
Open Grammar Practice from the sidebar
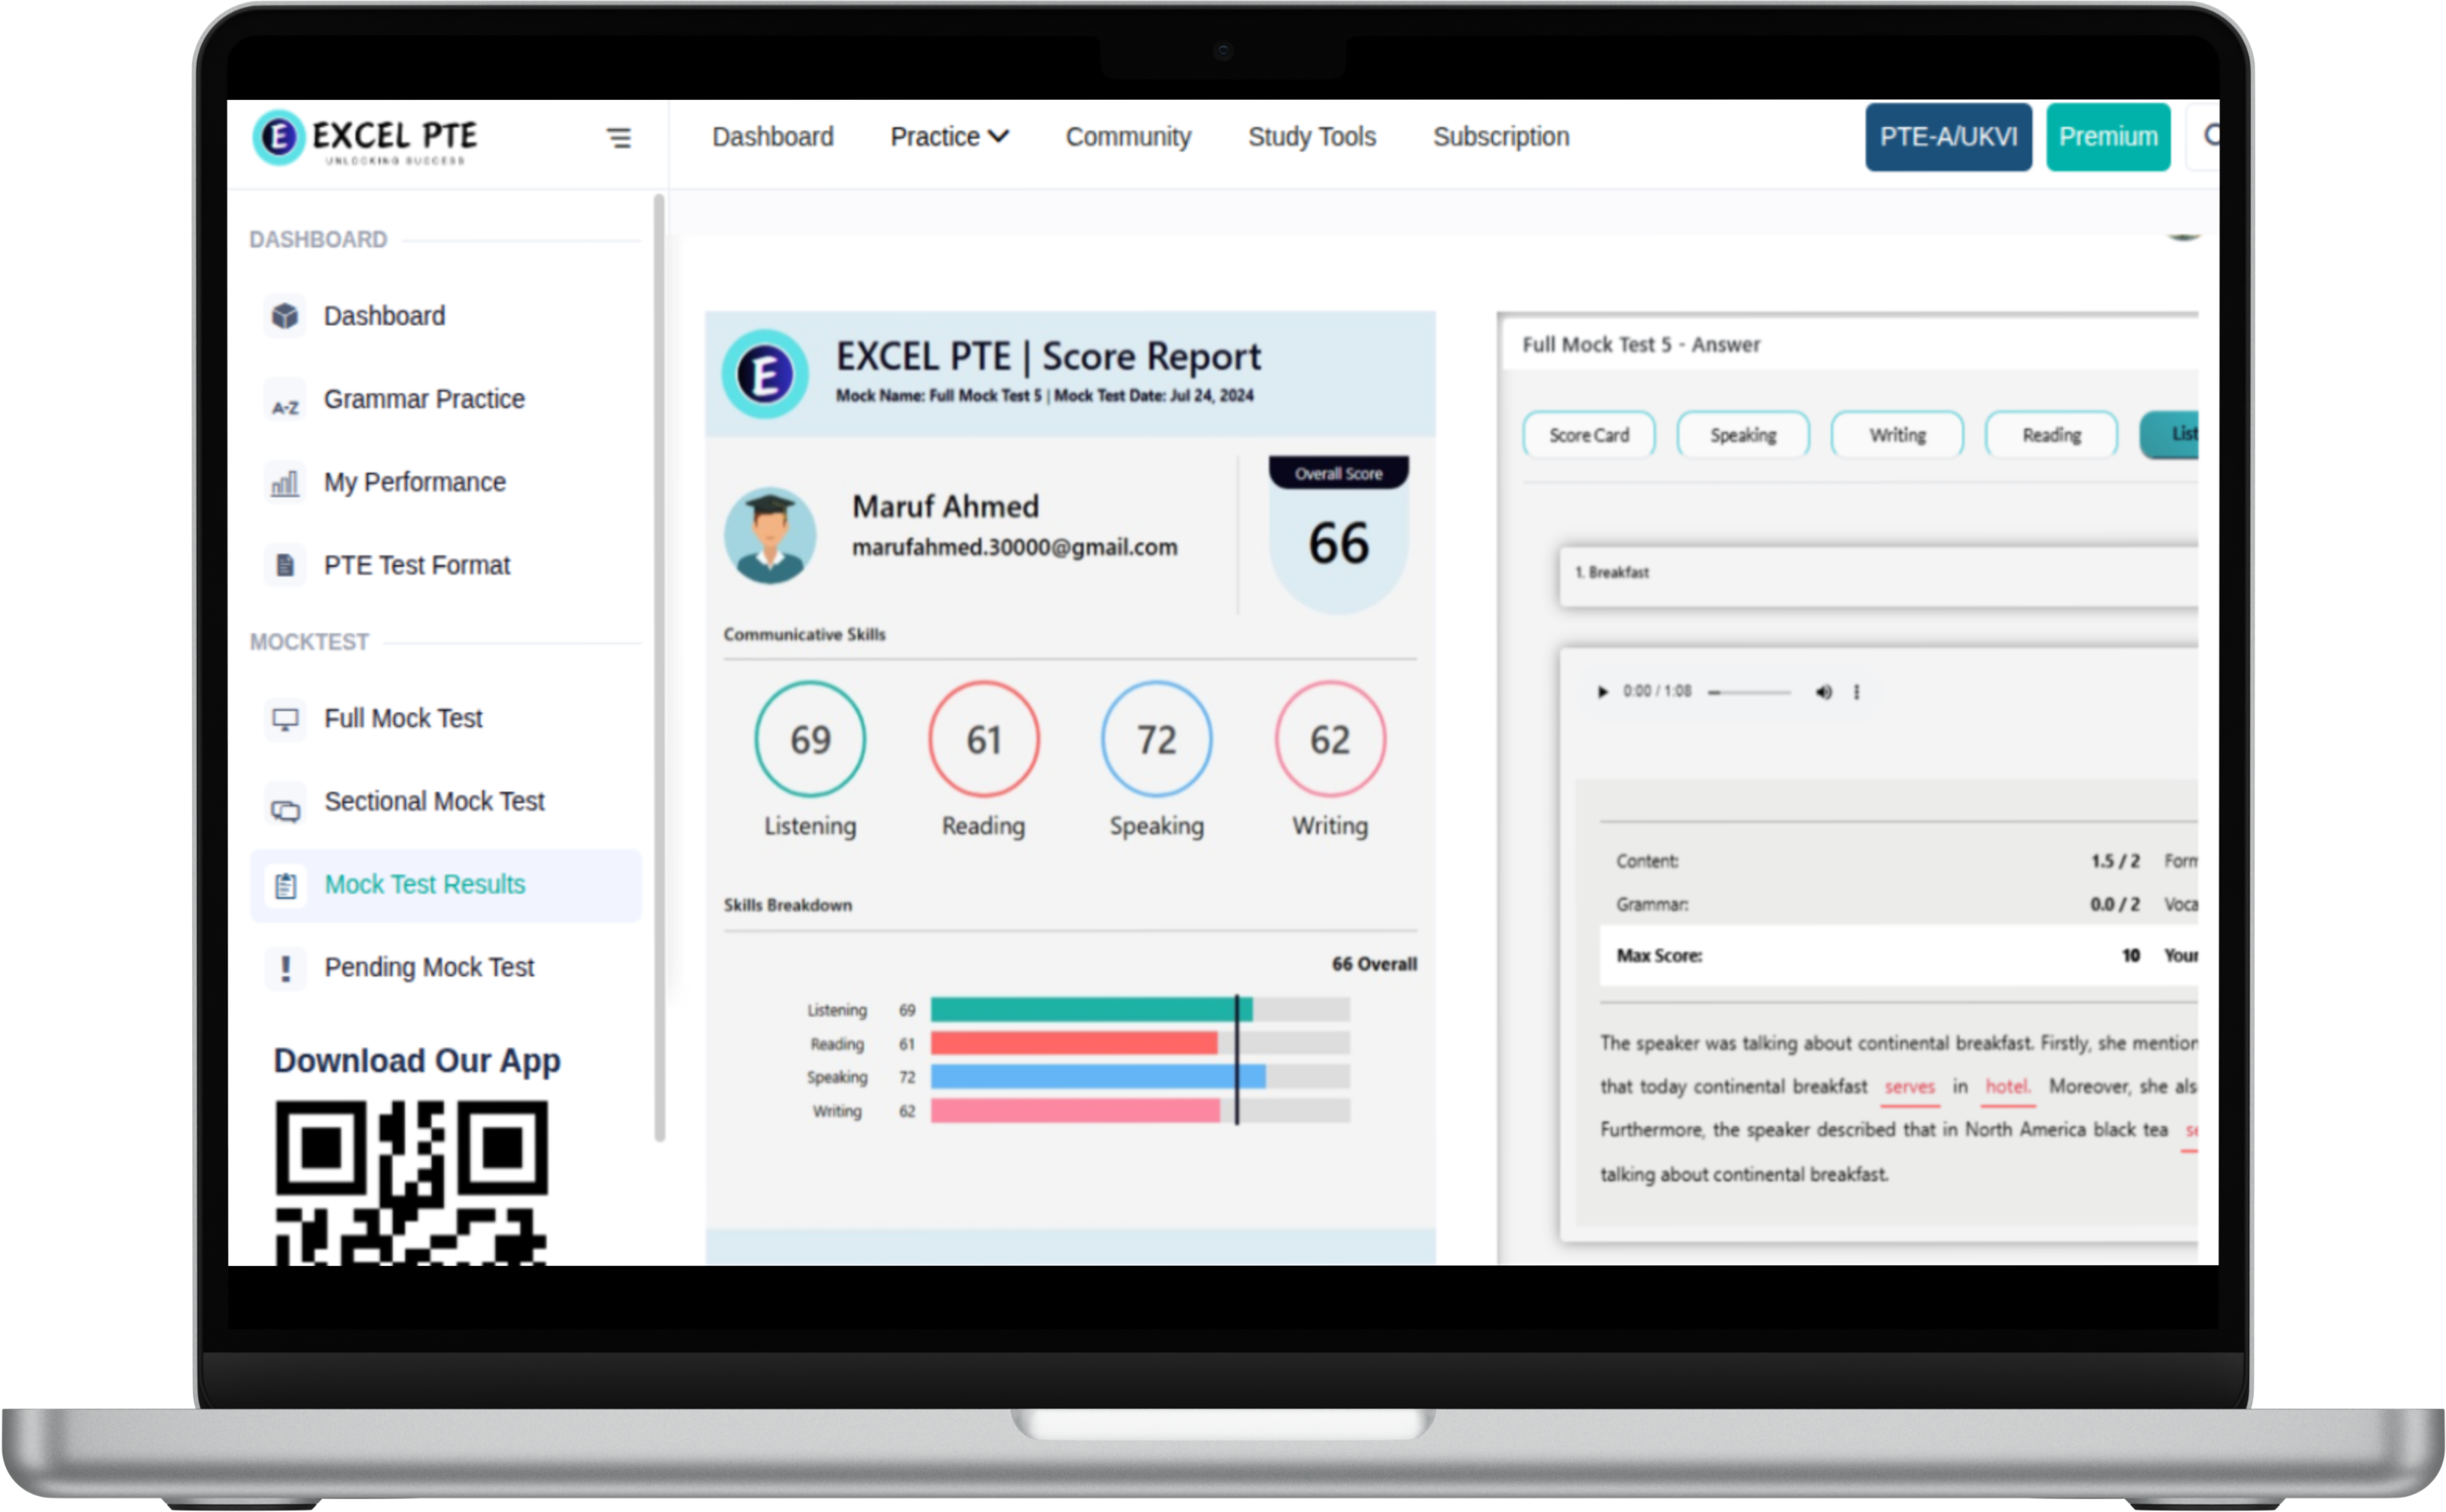(424, 400)
